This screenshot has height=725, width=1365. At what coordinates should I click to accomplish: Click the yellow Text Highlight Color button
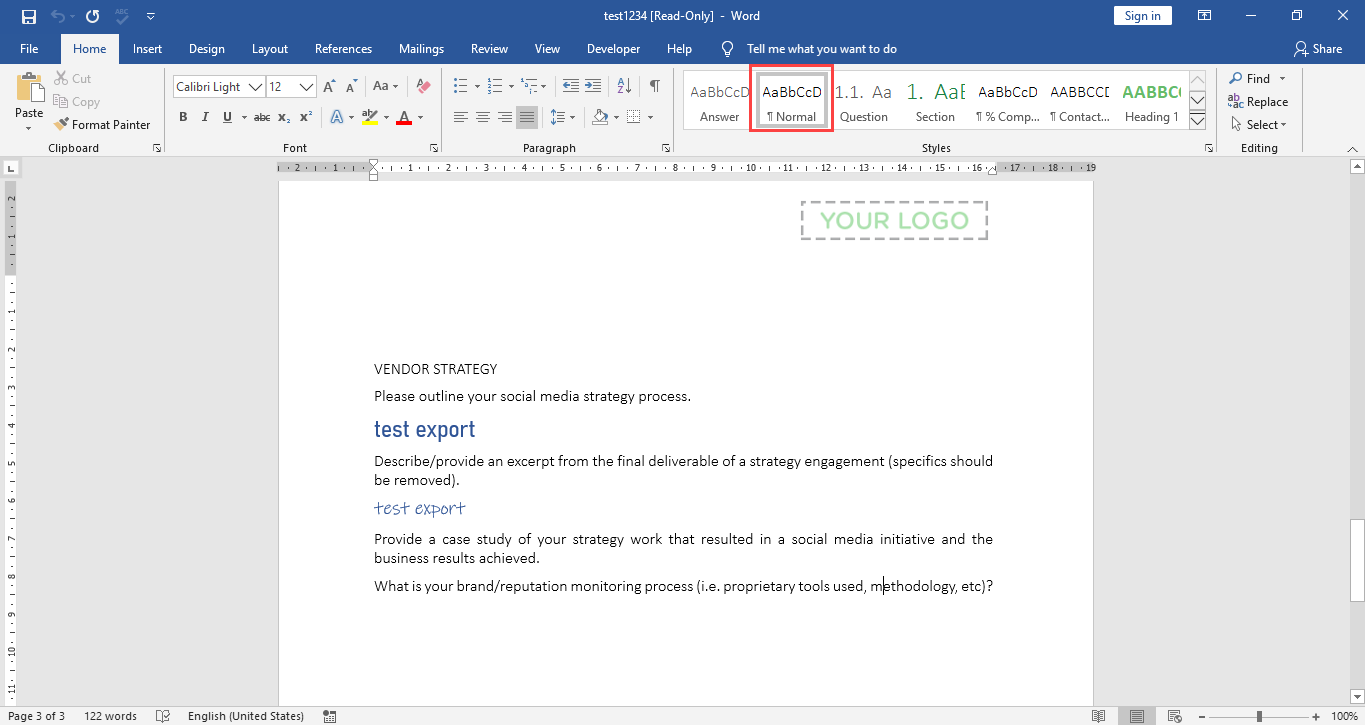[369, 117]
